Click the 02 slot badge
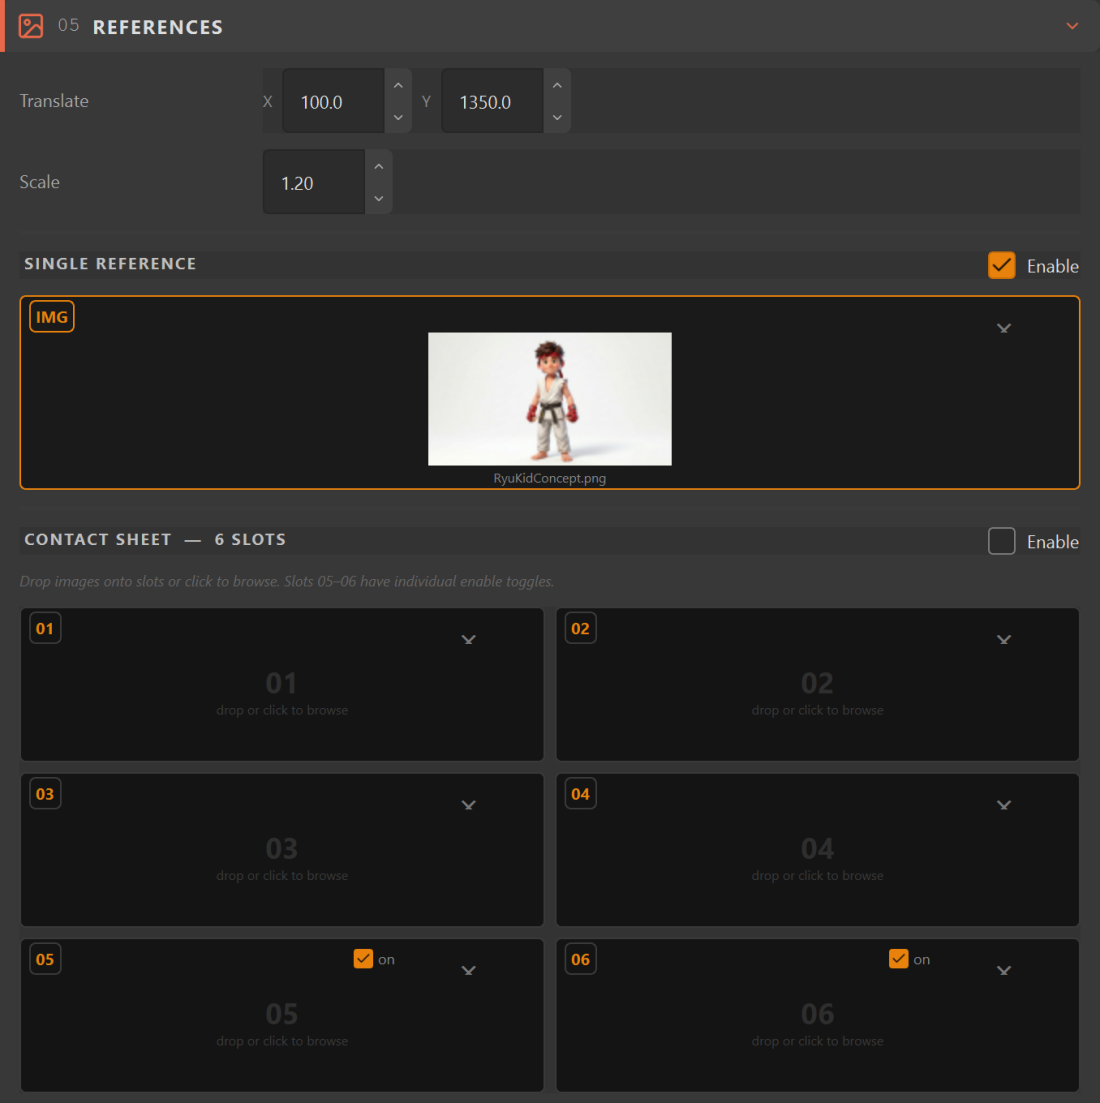Screen dimensions: 1100x1103 [x=580, y=628]
